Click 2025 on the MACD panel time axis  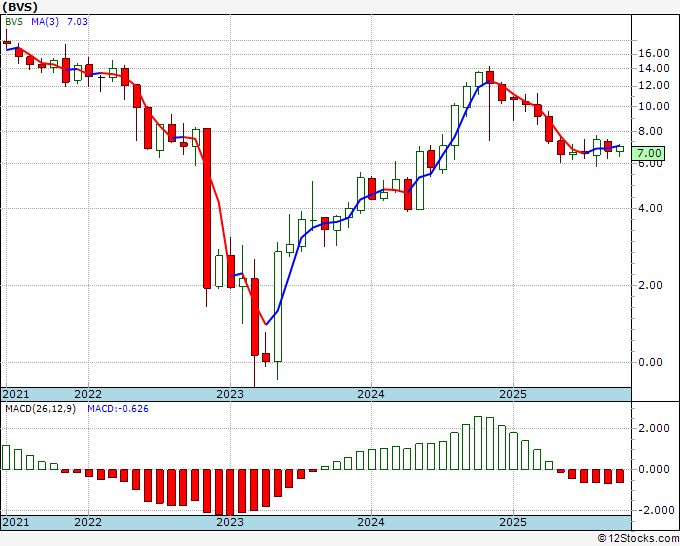coord(513,522)
